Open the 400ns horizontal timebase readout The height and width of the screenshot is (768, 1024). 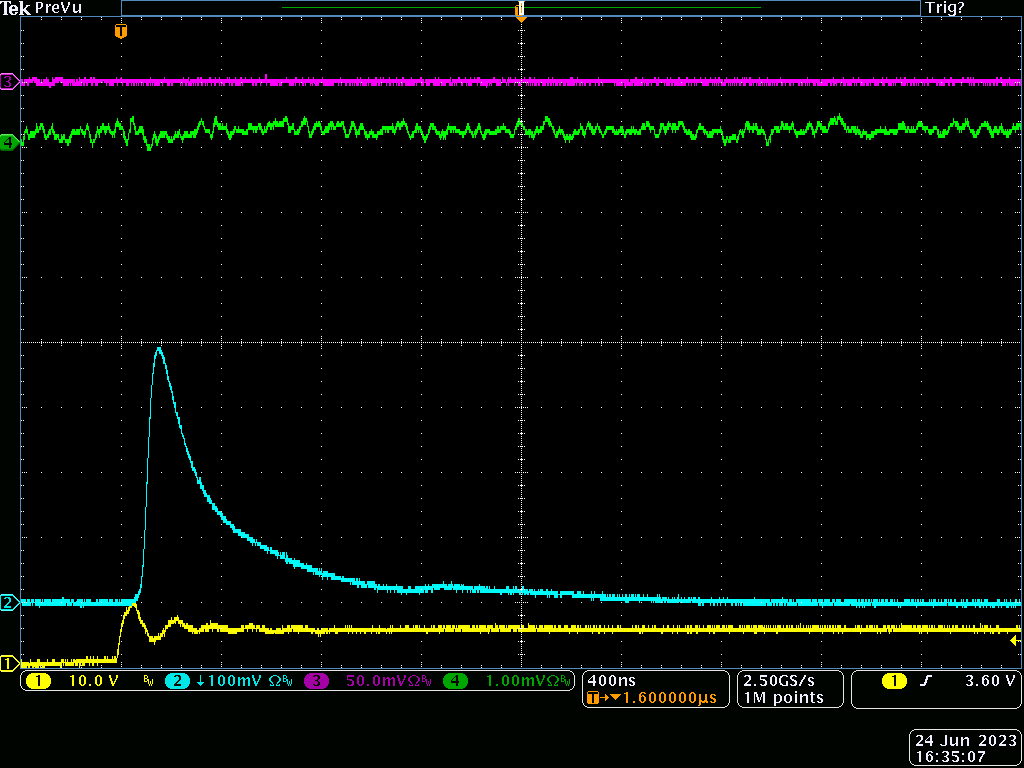(x=610, y=680)
